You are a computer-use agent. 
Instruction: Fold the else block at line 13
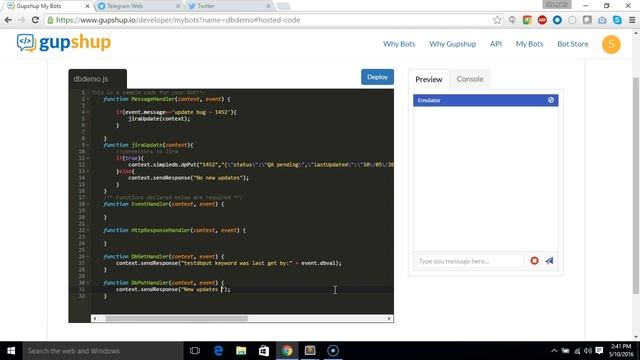[x=88, y=171]
